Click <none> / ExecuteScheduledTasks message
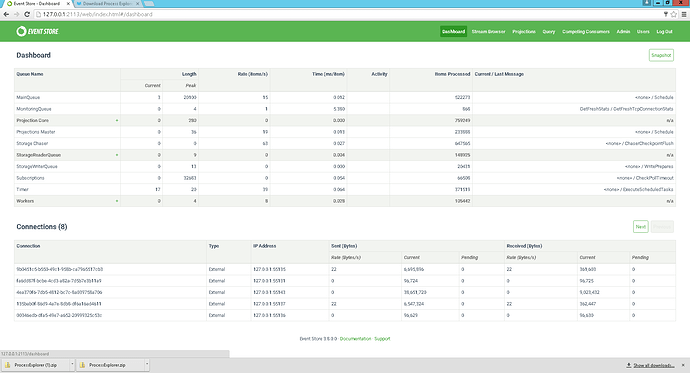 click(639, 190)
